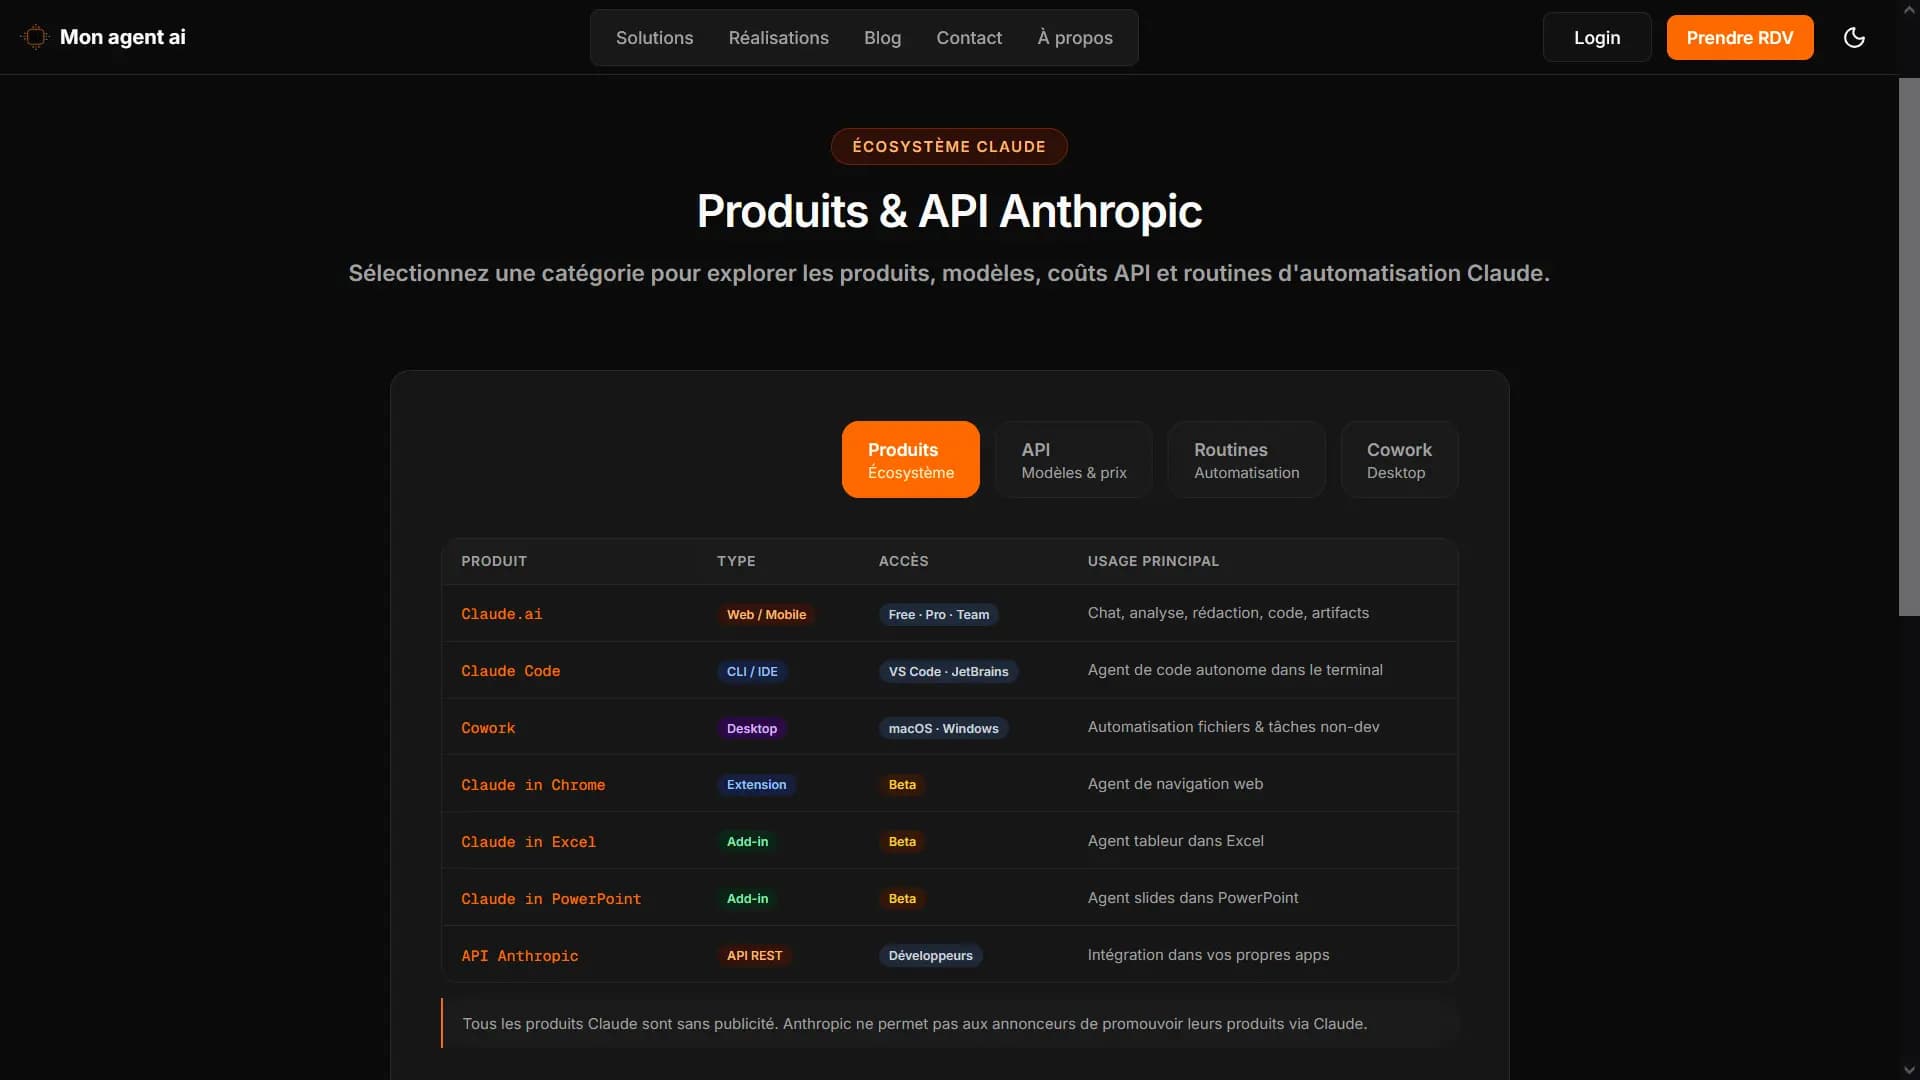Click the Prendre RDV button
This screenshot has width=1920, height=1080.
pyautogui.click(x=1739, y=37)
